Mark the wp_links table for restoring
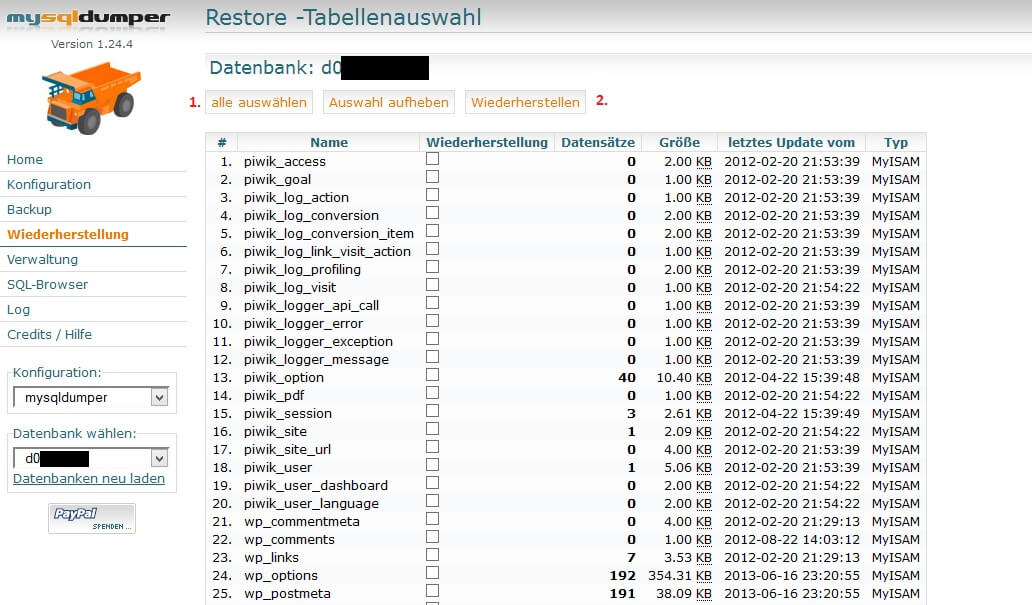 tap(432, 555)
